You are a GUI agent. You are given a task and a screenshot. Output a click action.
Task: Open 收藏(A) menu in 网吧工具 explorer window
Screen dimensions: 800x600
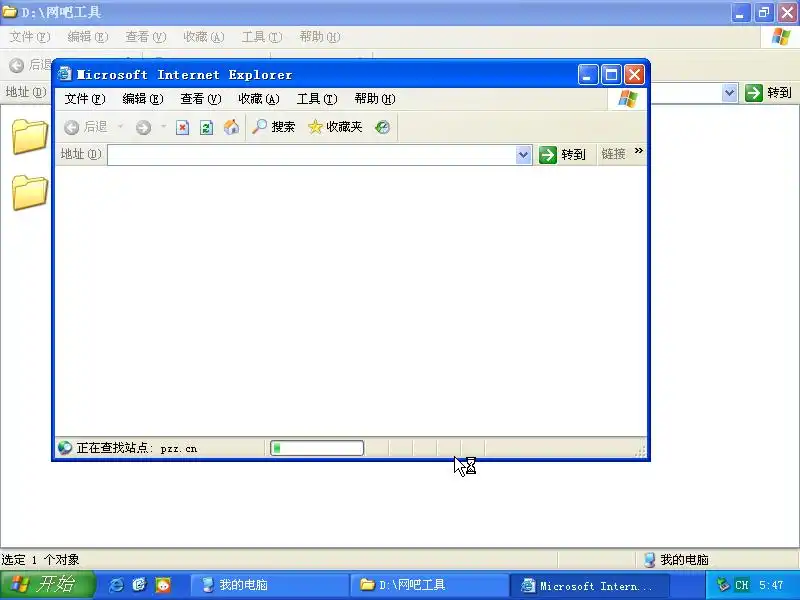pyautogui.click(x=204, y=37)
